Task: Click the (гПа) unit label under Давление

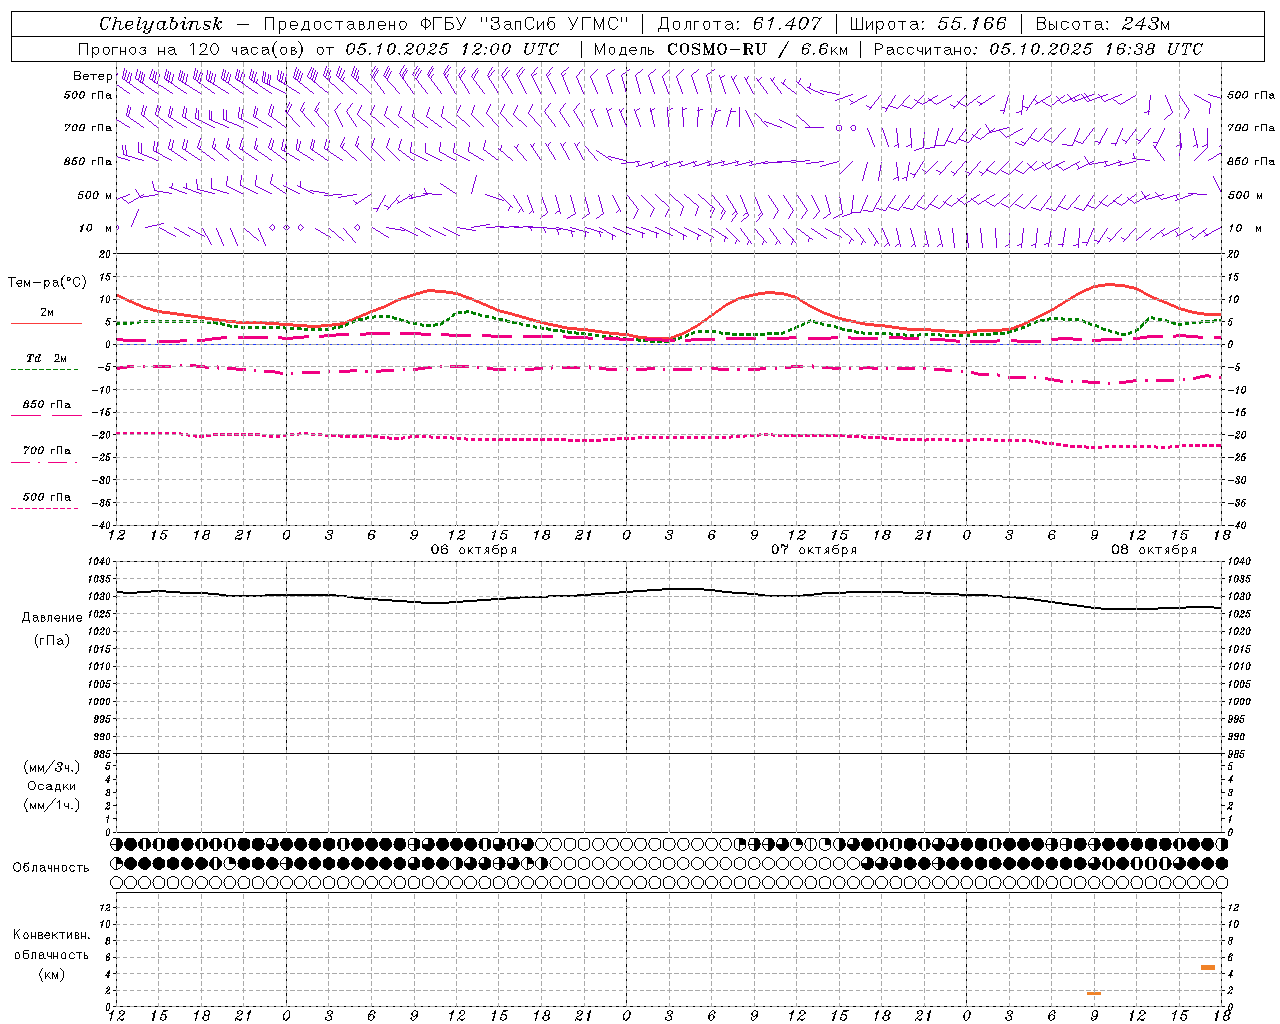Action: point(52,641)
